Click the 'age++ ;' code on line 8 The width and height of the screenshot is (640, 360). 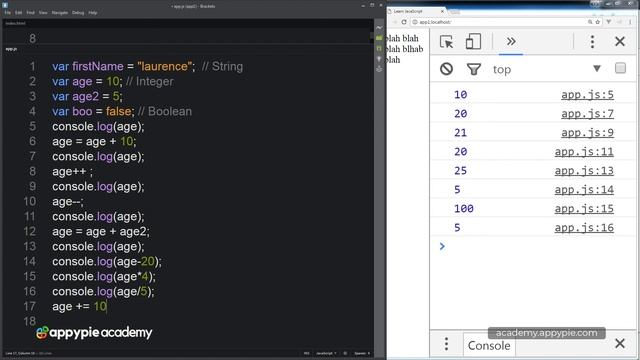click(x=72, y=171)
